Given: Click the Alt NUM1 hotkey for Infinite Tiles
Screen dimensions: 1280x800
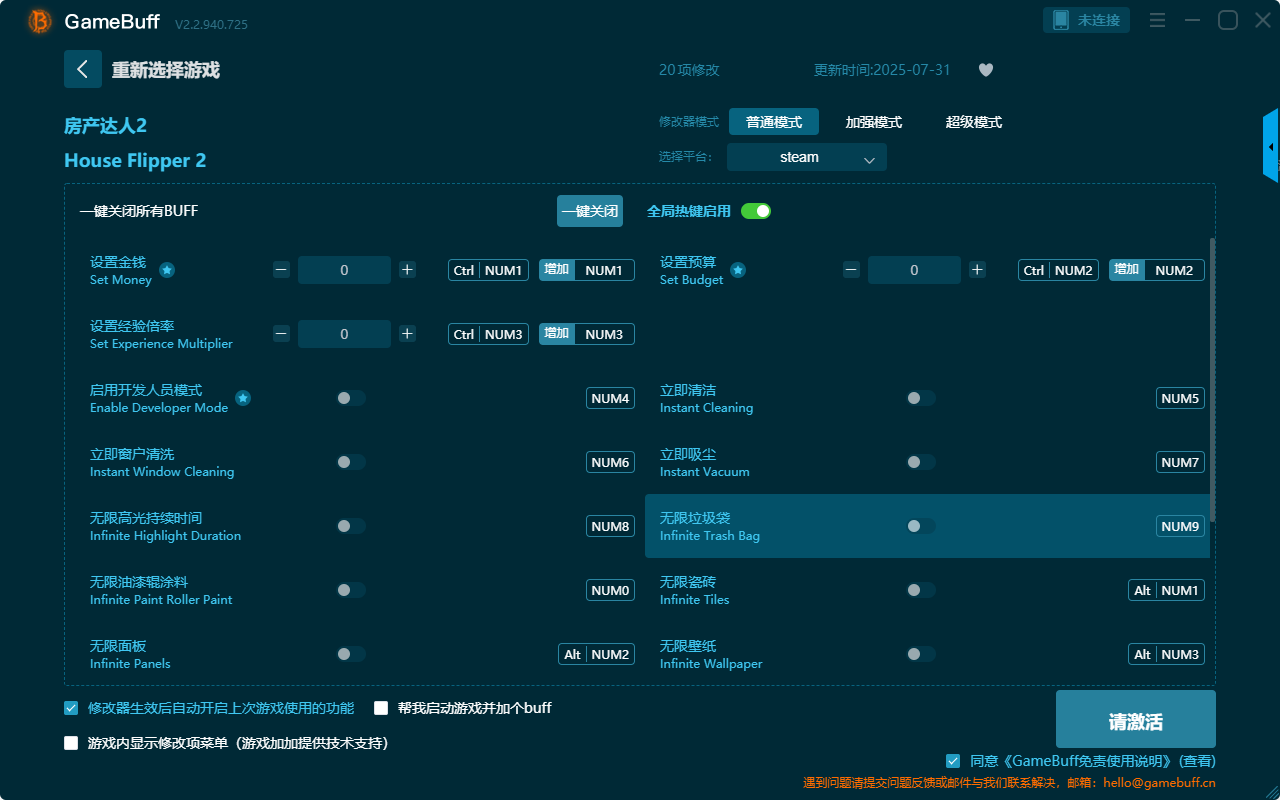Looking at the screenshot, I should coord(1166,590).
